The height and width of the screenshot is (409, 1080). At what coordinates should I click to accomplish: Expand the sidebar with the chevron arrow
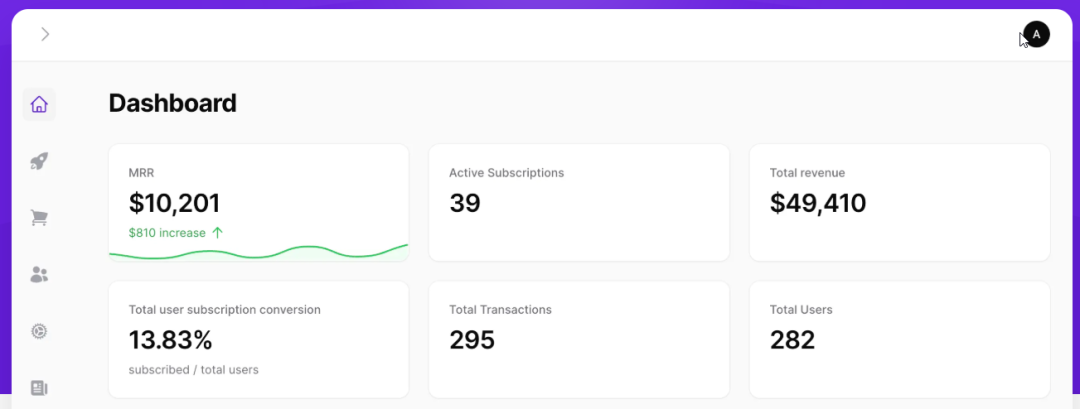tap(45, 34)
